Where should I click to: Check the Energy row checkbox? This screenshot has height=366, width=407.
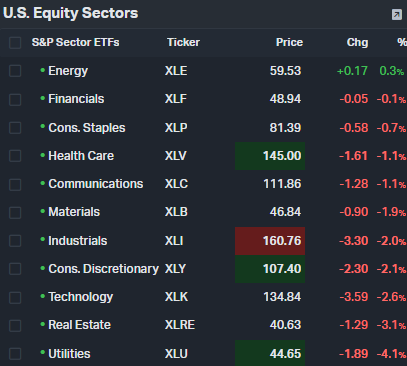15,71
